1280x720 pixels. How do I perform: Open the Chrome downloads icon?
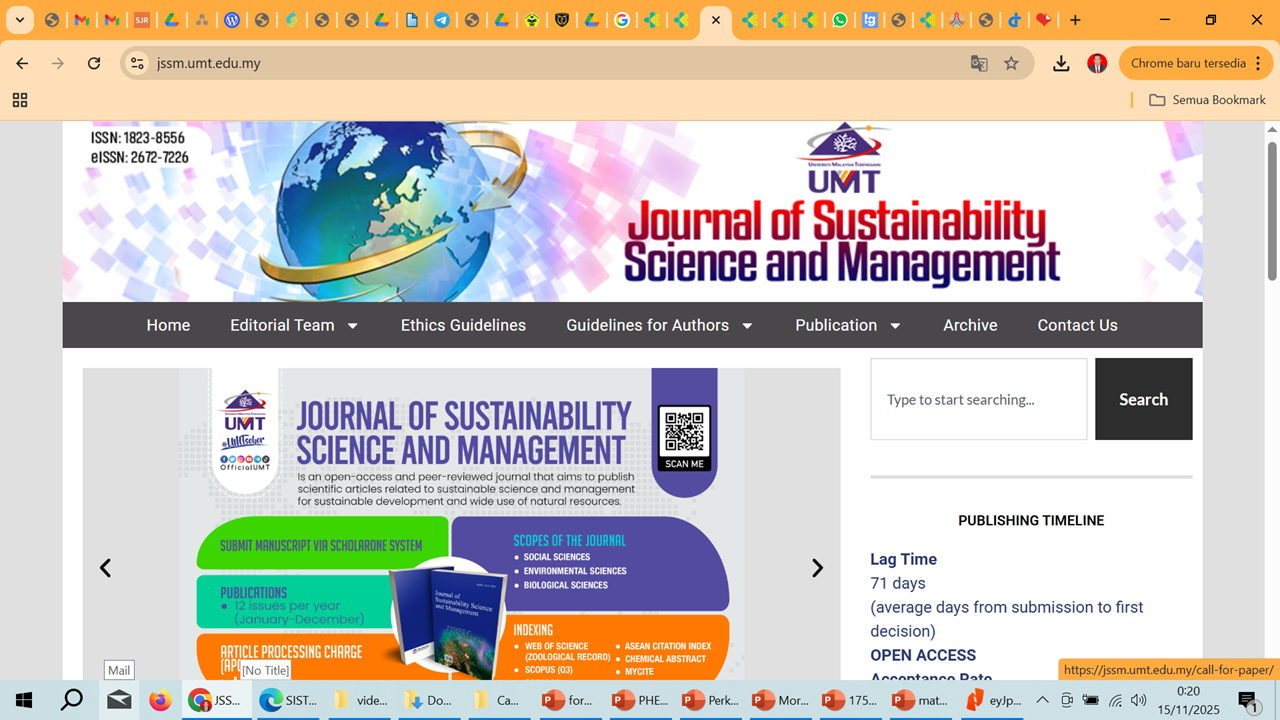1061,63
